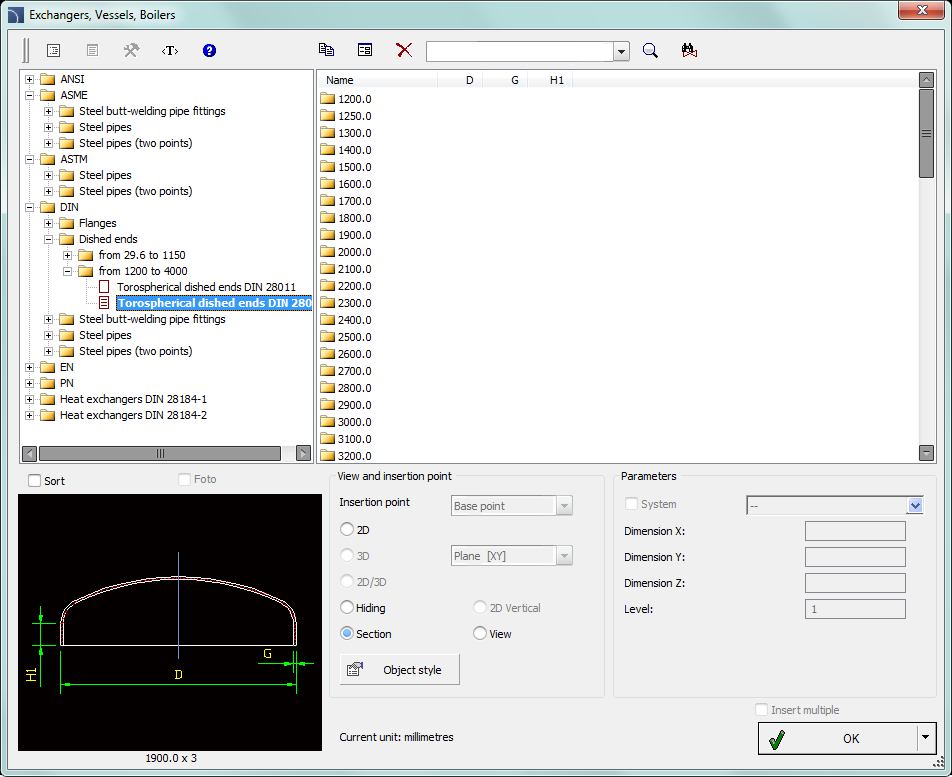The height and width of the screenshot is (777, 952).
Task: Select the 2D radio button
Action: click(347, 529)
